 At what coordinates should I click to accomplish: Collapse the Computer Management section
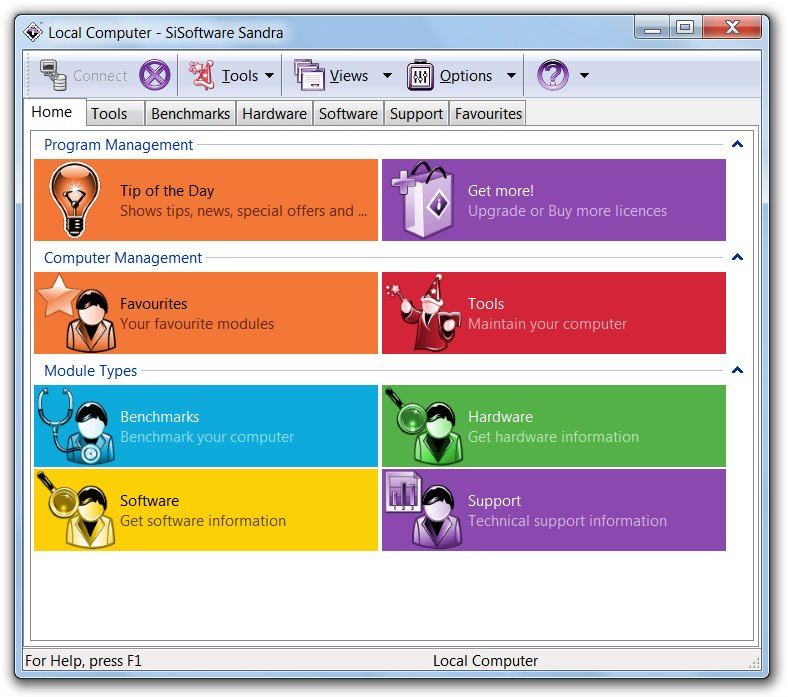738,258
